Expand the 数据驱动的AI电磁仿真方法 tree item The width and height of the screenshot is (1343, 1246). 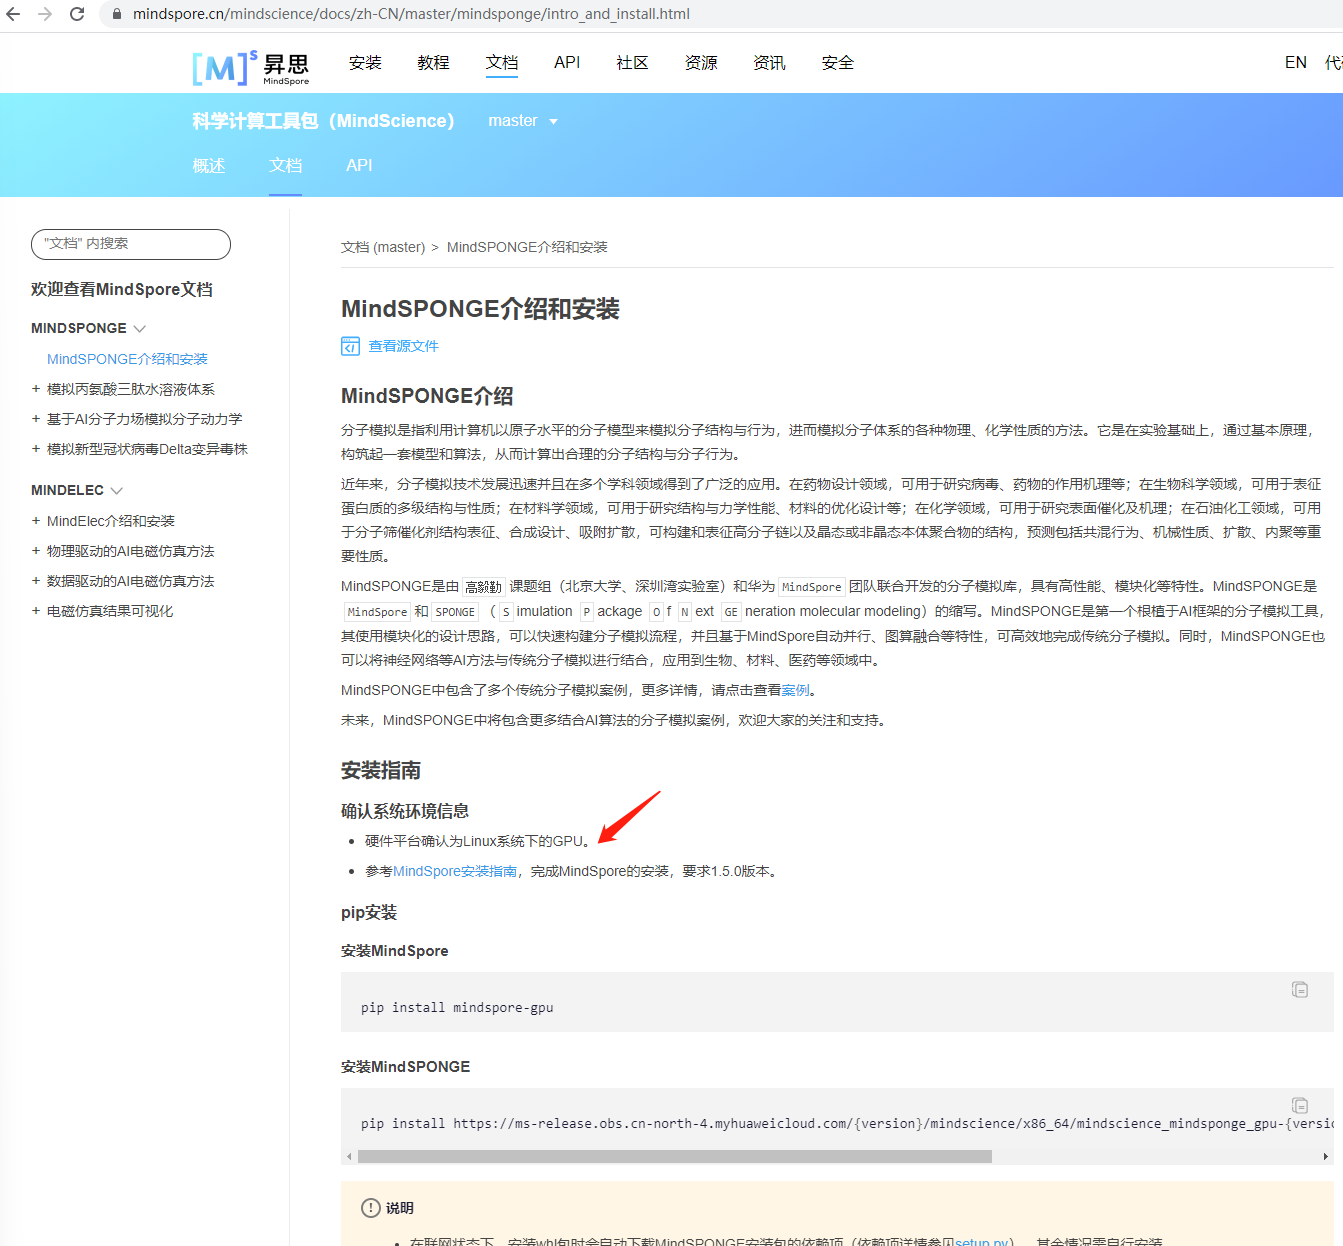[36, 581]
